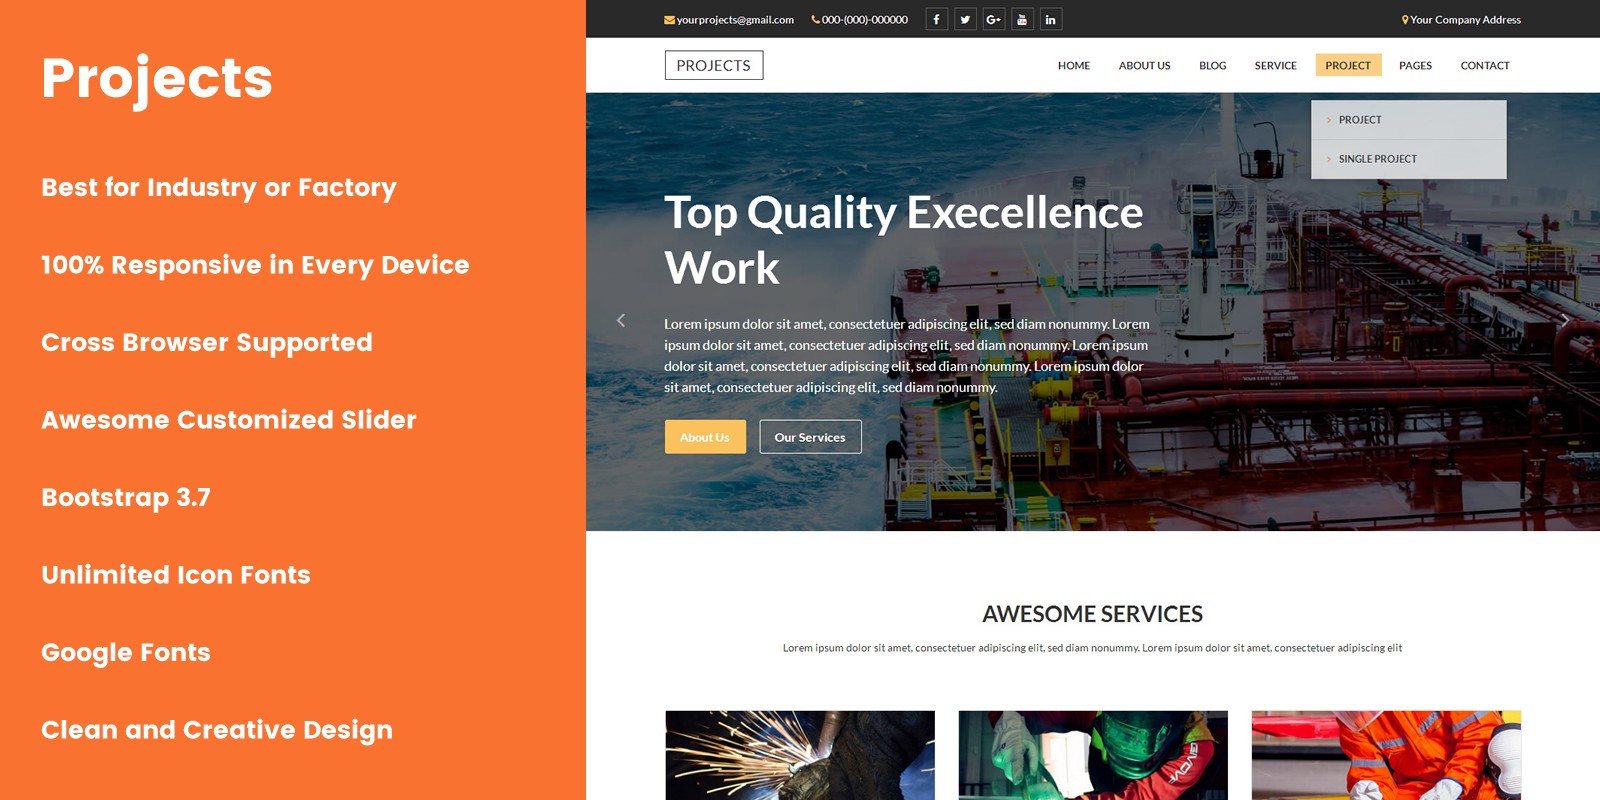Click the PROJECTS logo box
The height and width of the screenshot is (800, 1600).
point(714,65)
